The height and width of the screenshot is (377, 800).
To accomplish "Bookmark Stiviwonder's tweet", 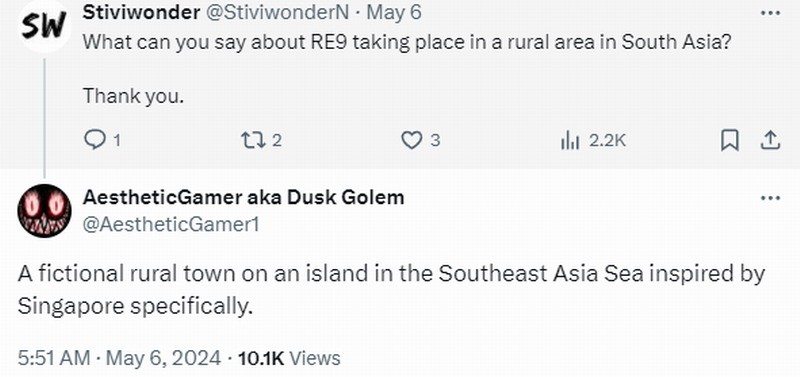I will pos(730,140).
